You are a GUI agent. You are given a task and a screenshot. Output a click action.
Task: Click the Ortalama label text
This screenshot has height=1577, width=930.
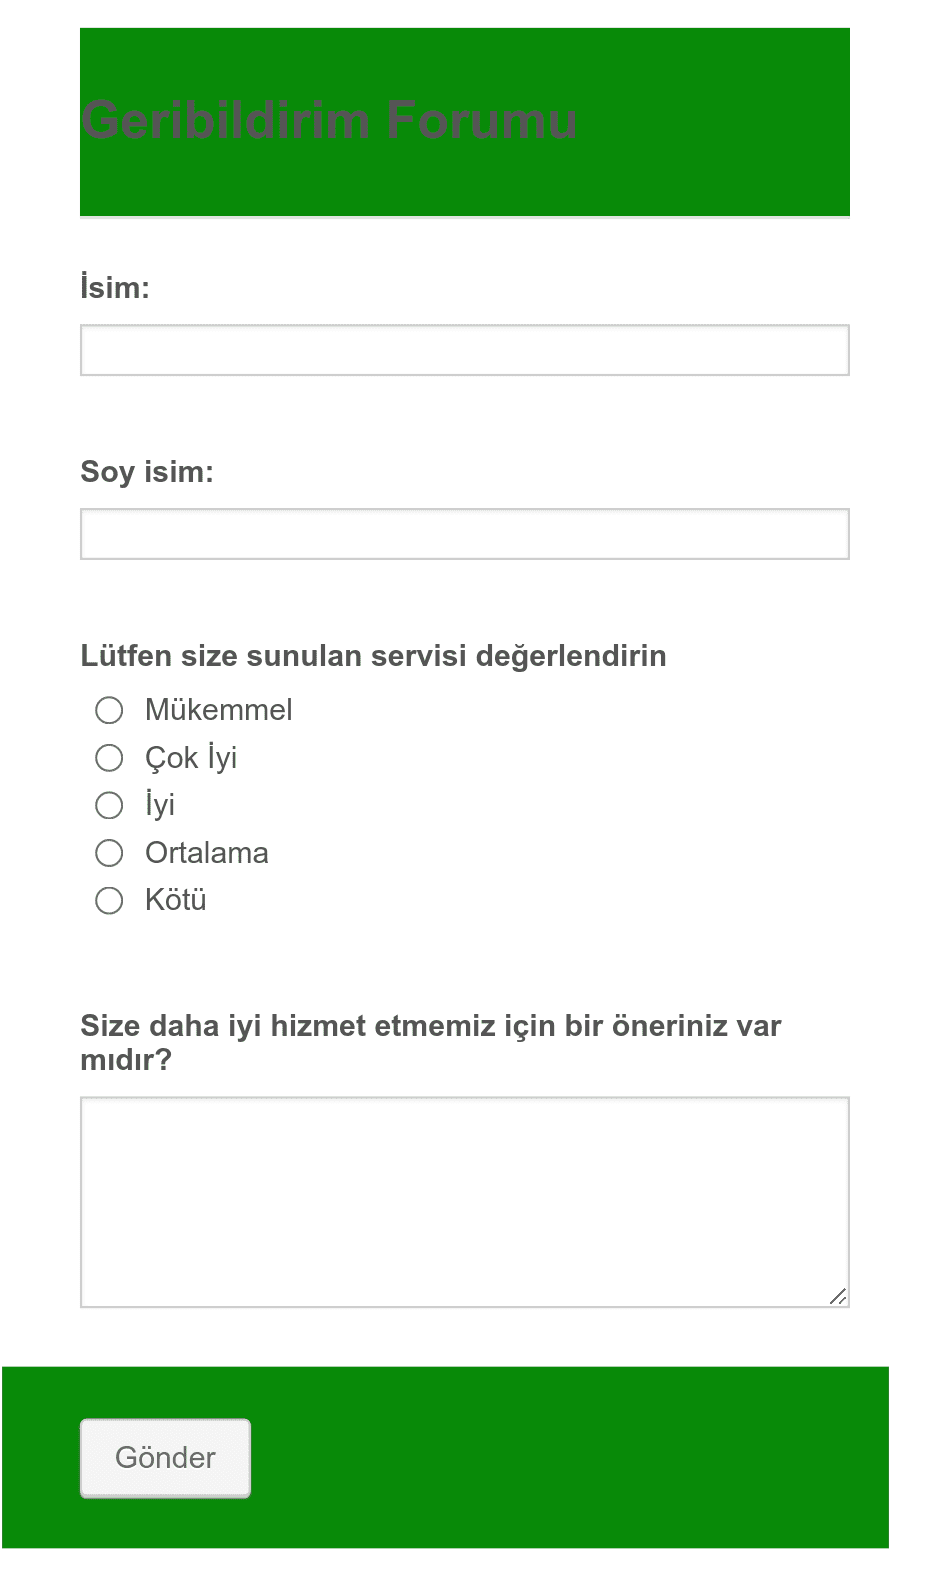coord(207,853)
